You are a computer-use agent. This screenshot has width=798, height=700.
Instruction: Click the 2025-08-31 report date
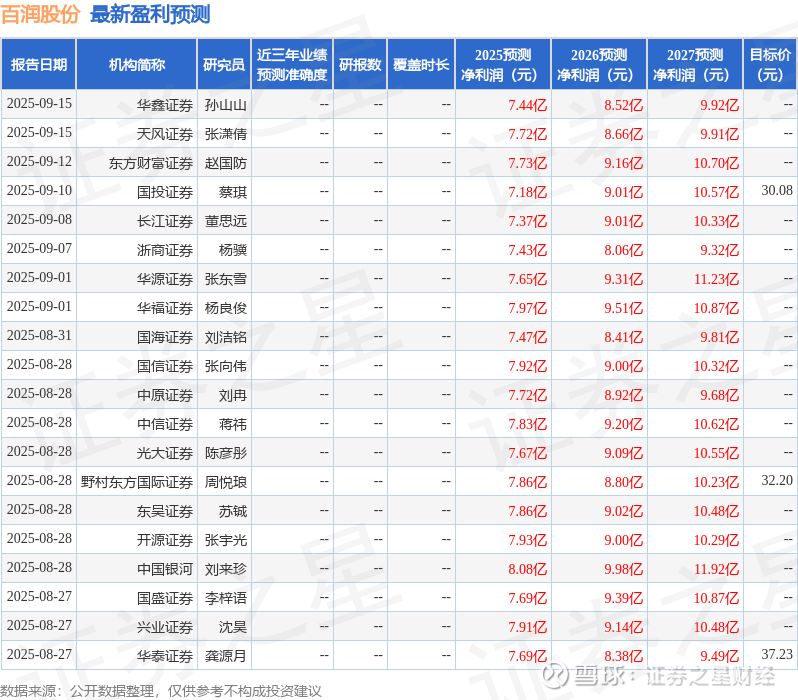click(x=39, y=335)
